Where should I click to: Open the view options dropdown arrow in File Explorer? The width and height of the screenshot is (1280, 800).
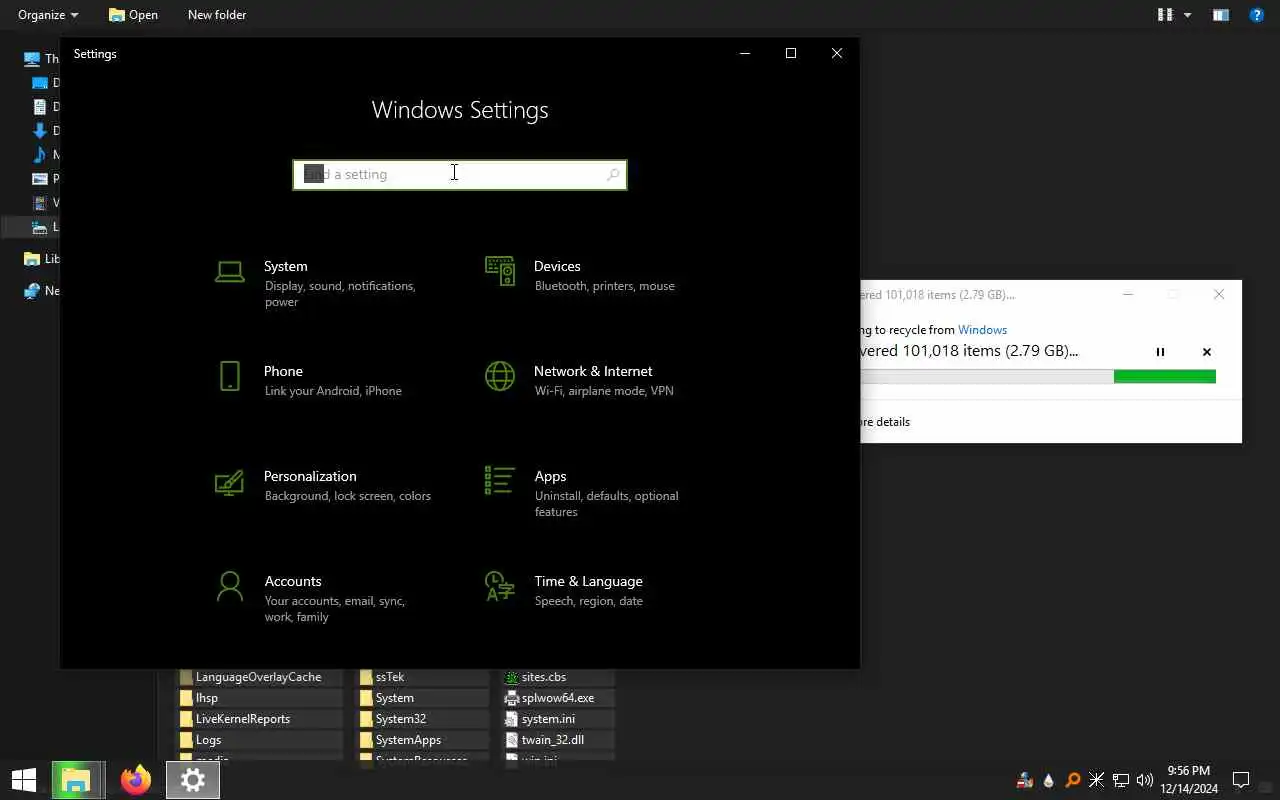tap(1188, 15)
